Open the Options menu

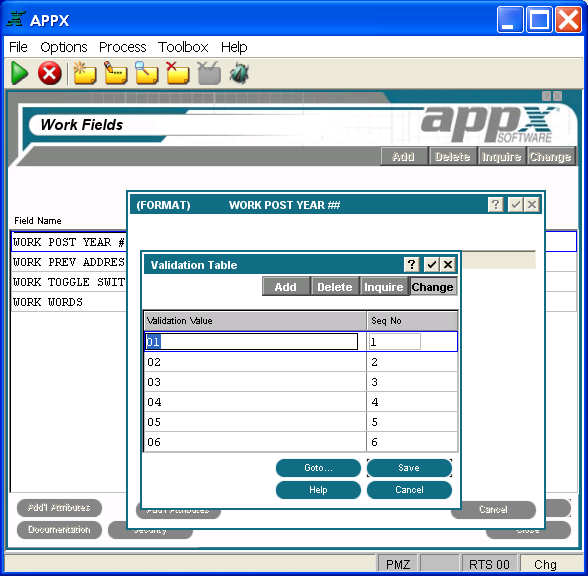(x=64, y=47)
